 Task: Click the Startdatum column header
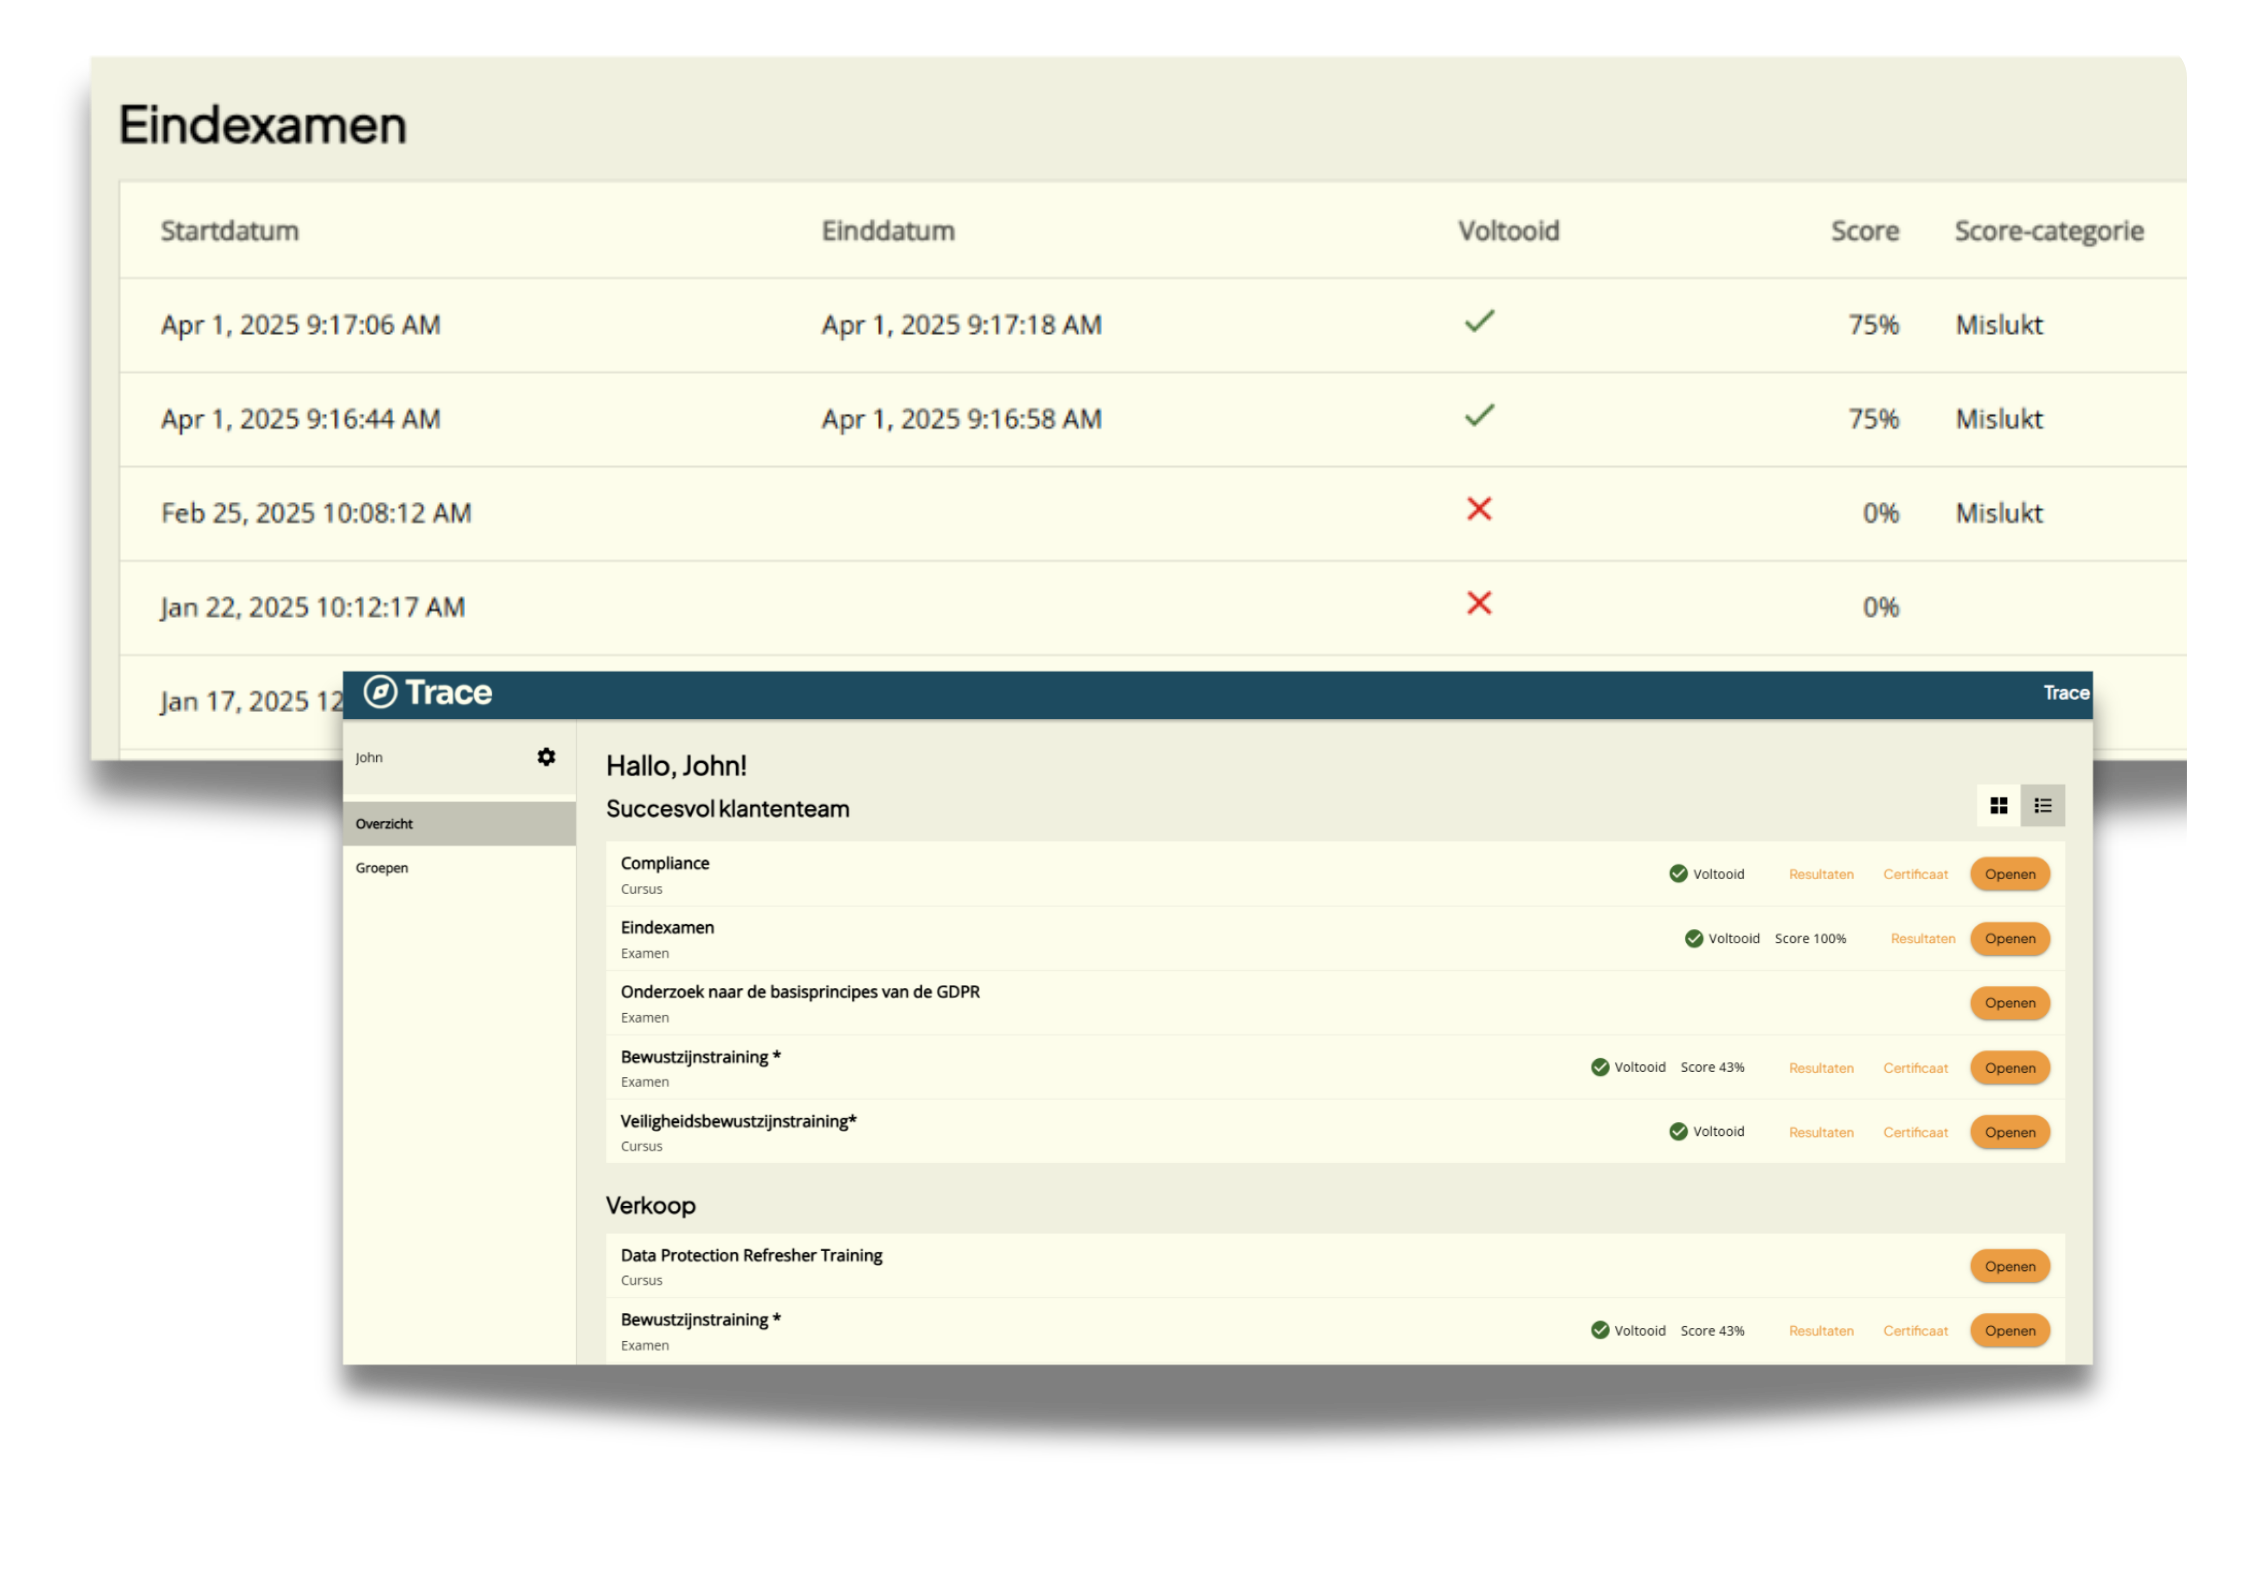coord(229,231)
